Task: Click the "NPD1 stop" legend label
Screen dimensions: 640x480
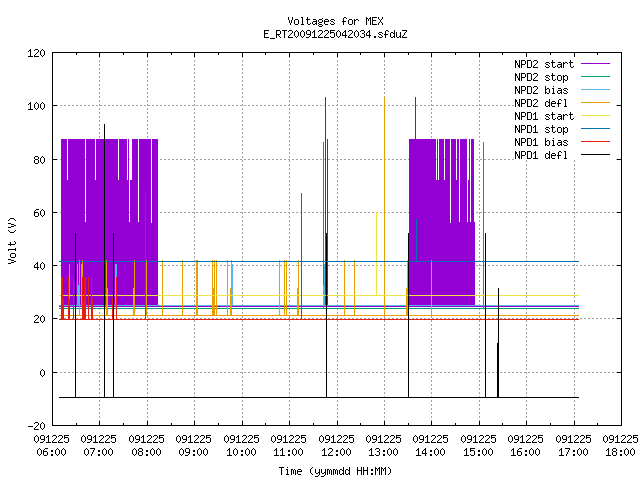Action: [541, 129]
